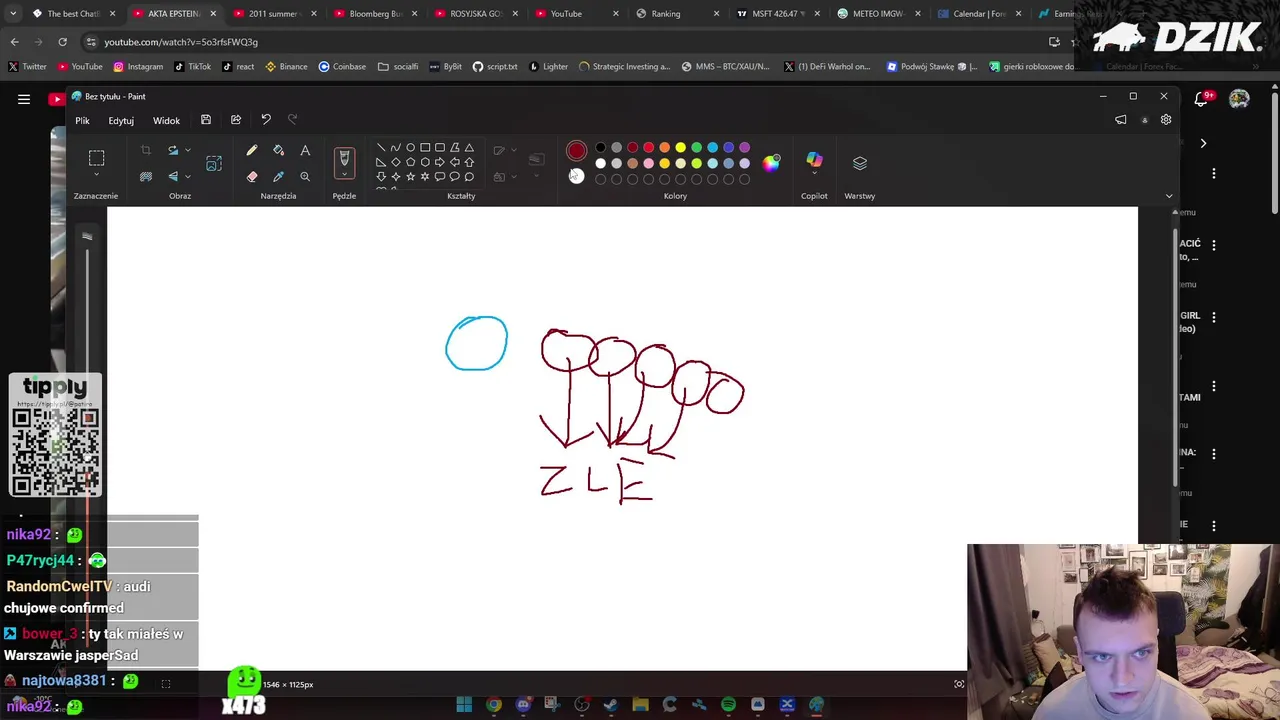Open Paint settings gear icon
The height and width of the screenshot is (720, 1280).
coord(1166,120)
